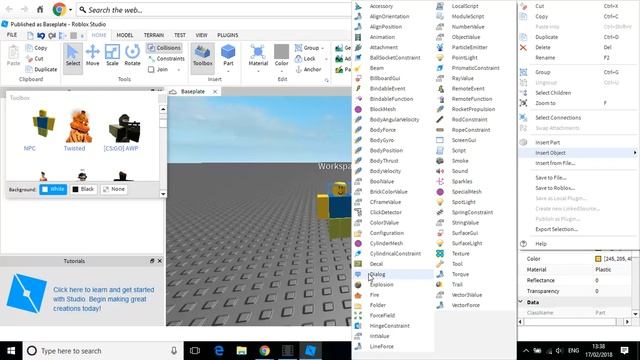Open the Color tool dropdown
Screen dimensions: 640x360
[281, 71]
